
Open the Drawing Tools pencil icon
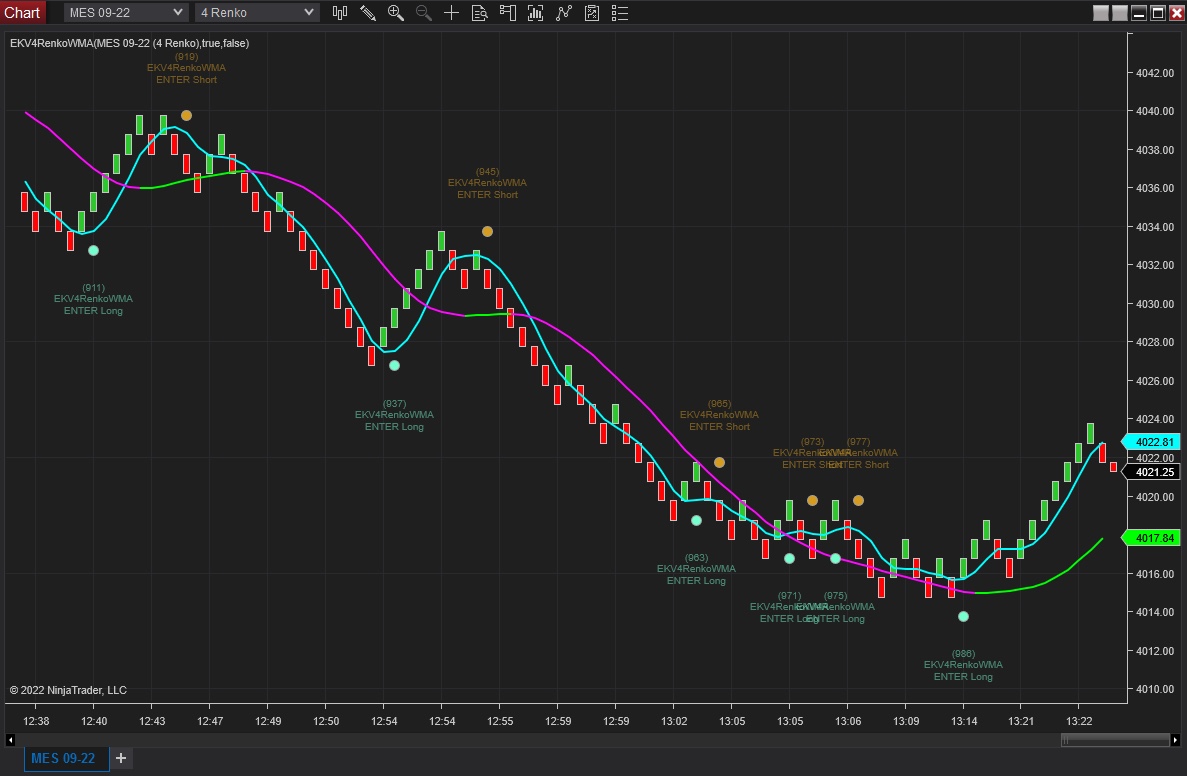click(368, 13)
